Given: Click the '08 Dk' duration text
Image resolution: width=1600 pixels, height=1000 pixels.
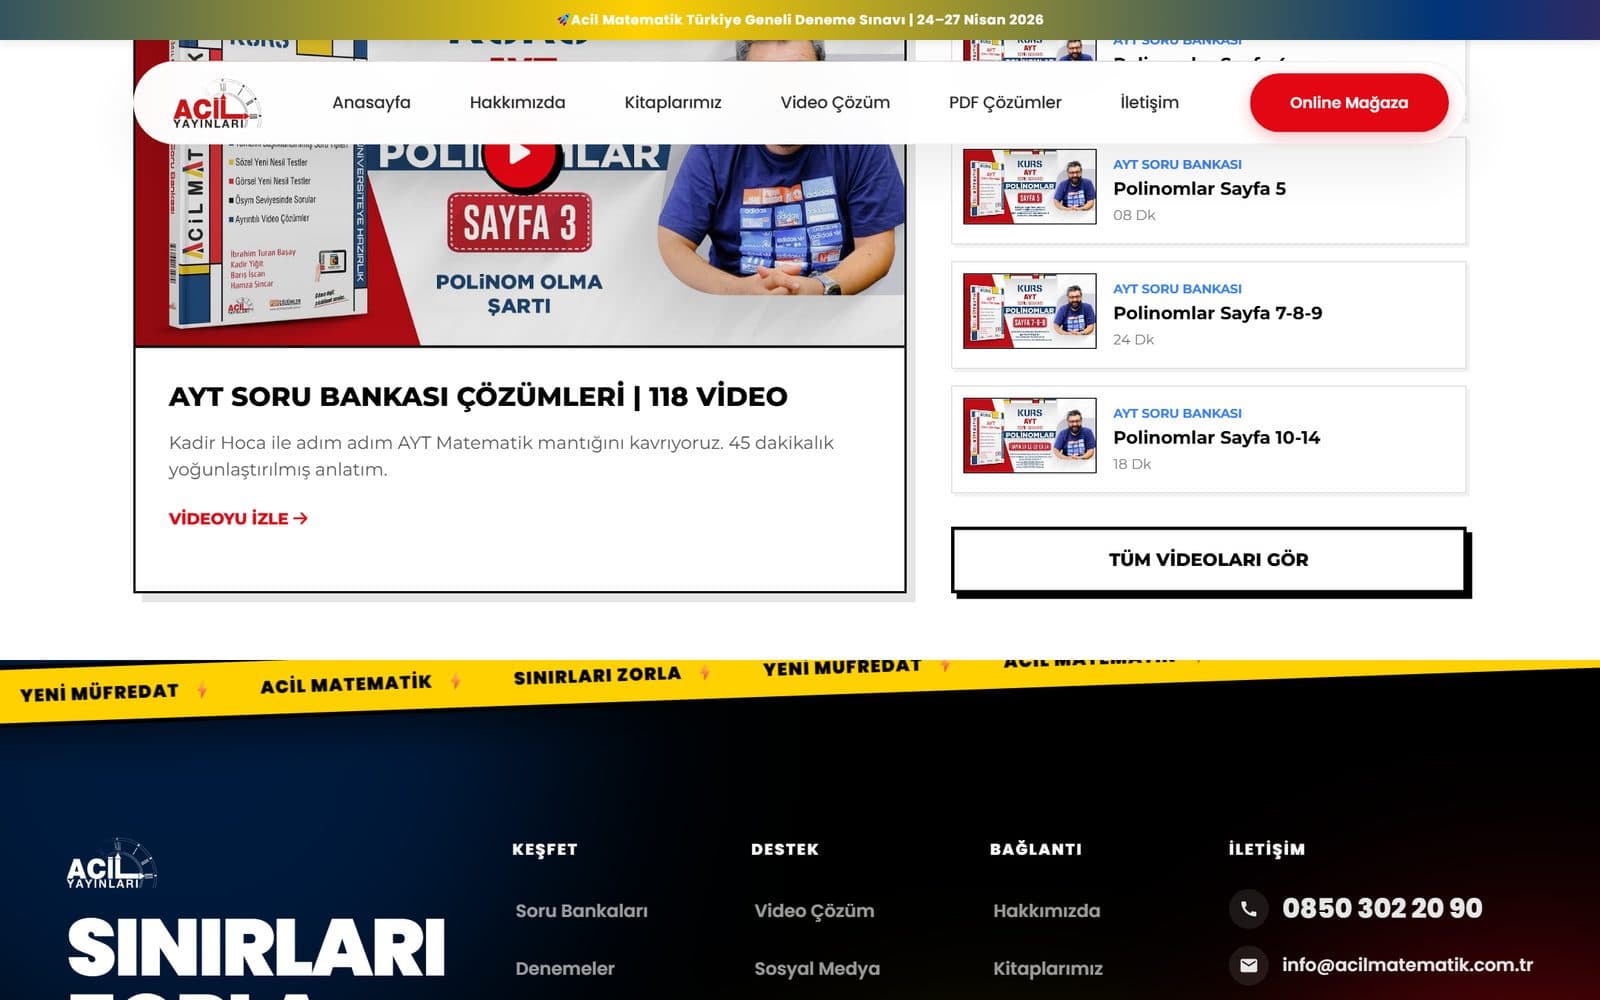Looking at the screenshot, I should (x=1134, y=215).
